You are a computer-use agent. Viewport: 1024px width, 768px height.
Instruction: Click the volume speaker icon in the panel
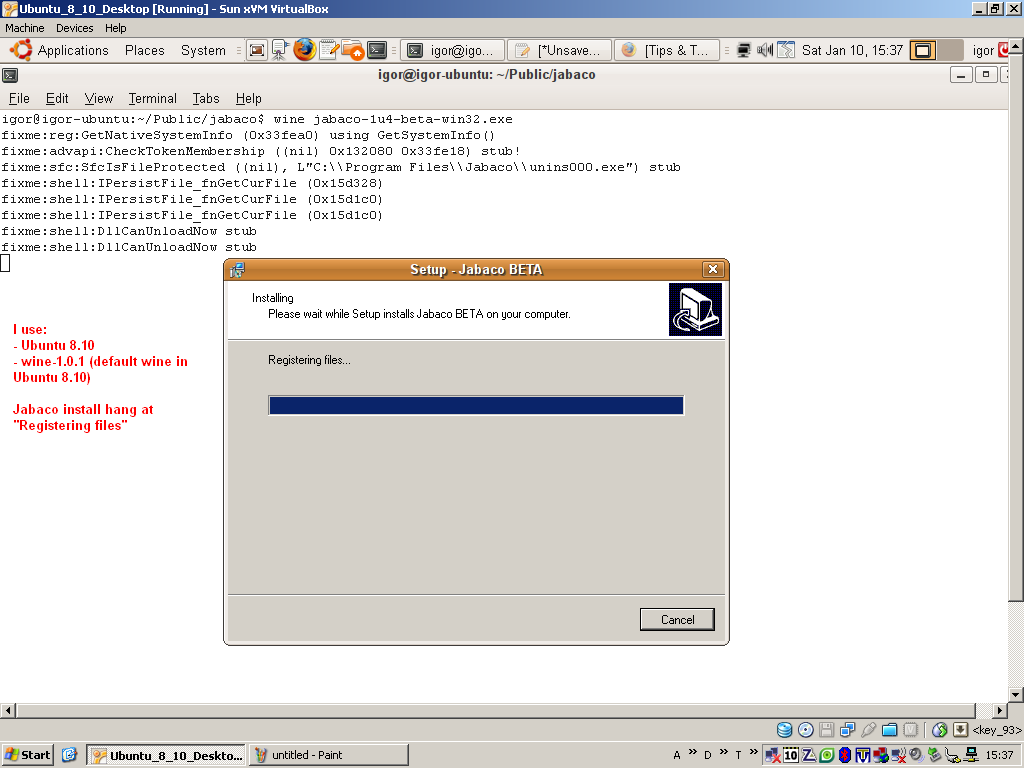click(x=765, y=50)
